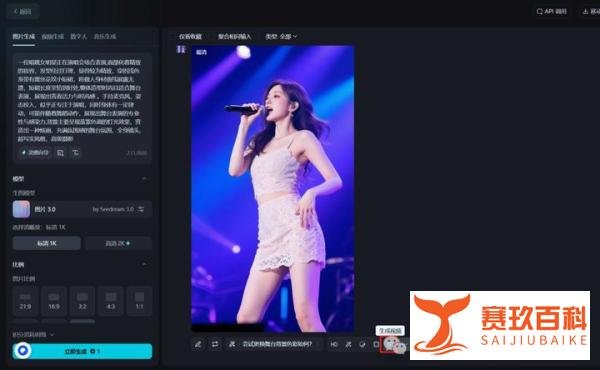The width and height of the screenshot is (600, 370).
Task: Click the round assistant icon on the generate bar
Action: pyautogui.click(x=23, y=350)
